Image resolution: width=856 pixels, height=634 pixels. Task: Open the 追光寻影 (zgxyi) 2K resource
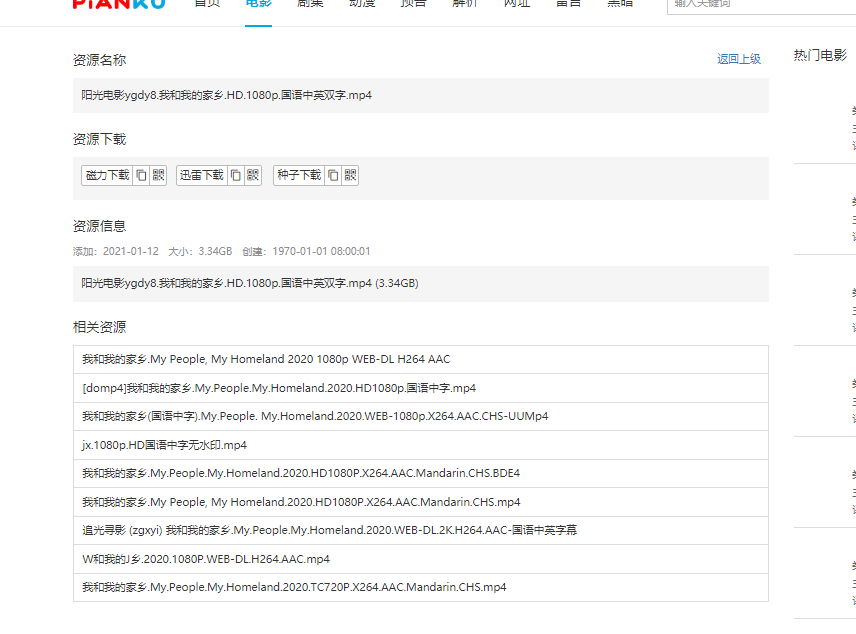coord(421,530)
